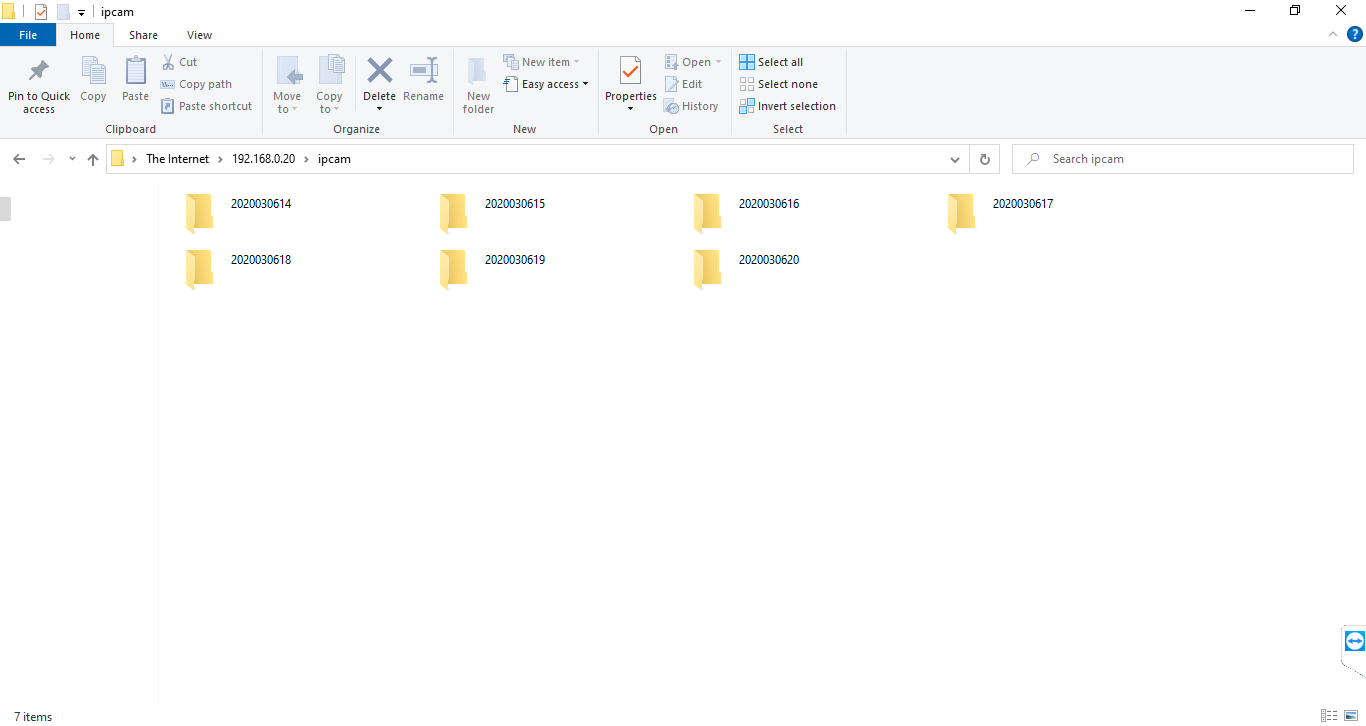Pin current folder to Quick access
This screenshot has height=726, width=1366.
[x=38, y=84]
